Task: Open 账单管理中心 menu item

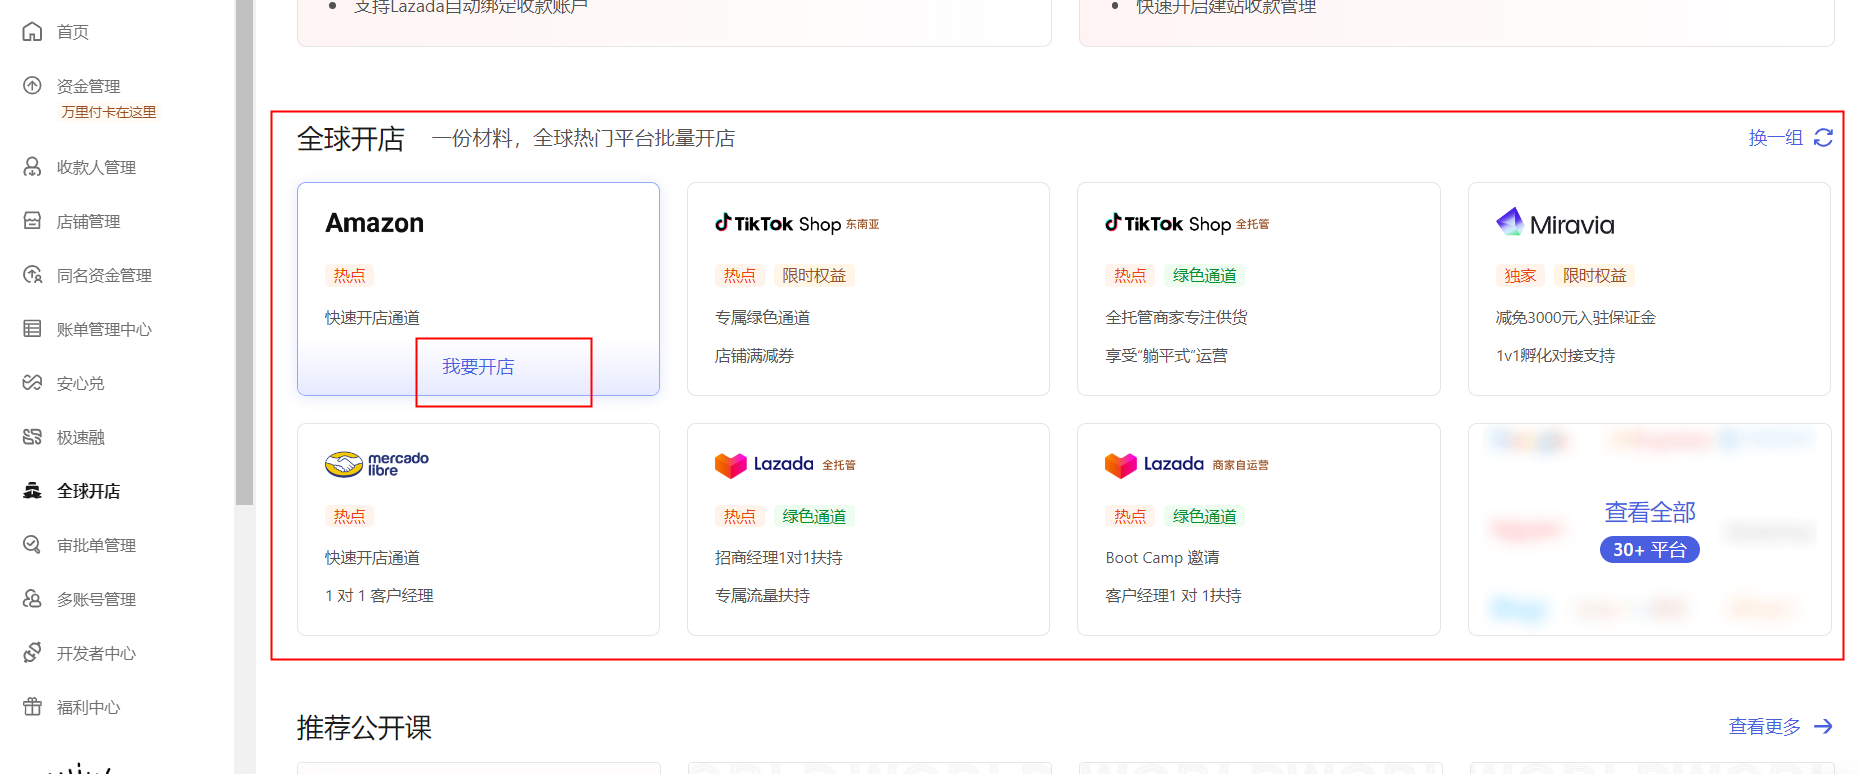Action: click(104, 329)
